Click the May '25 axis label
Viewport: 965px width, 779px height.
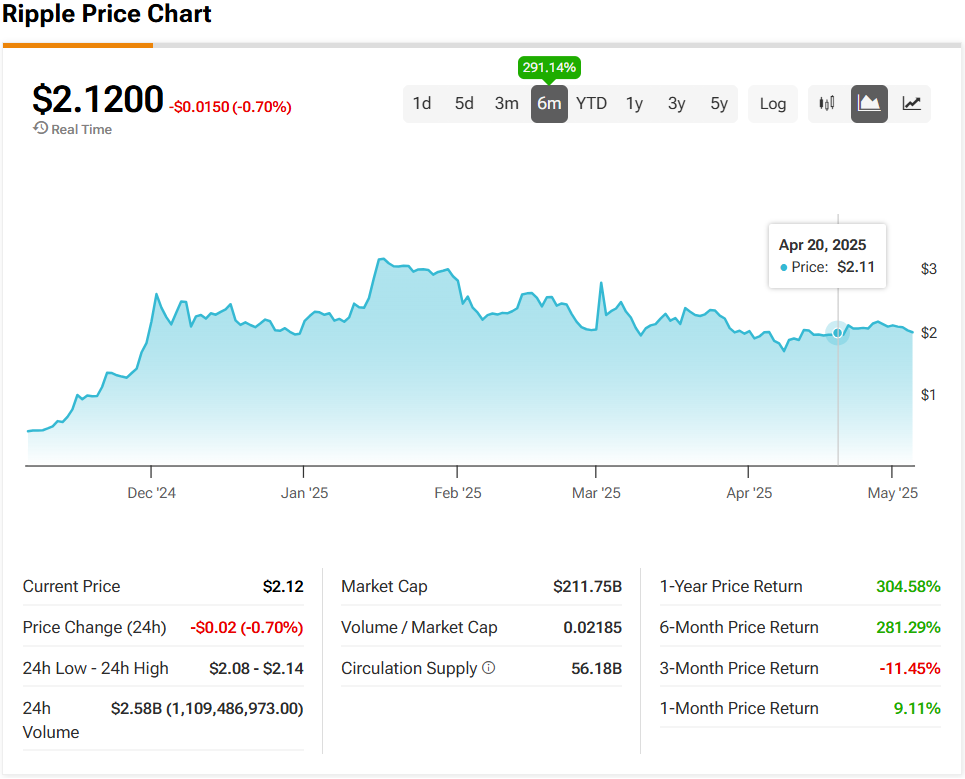pos(892,493)
